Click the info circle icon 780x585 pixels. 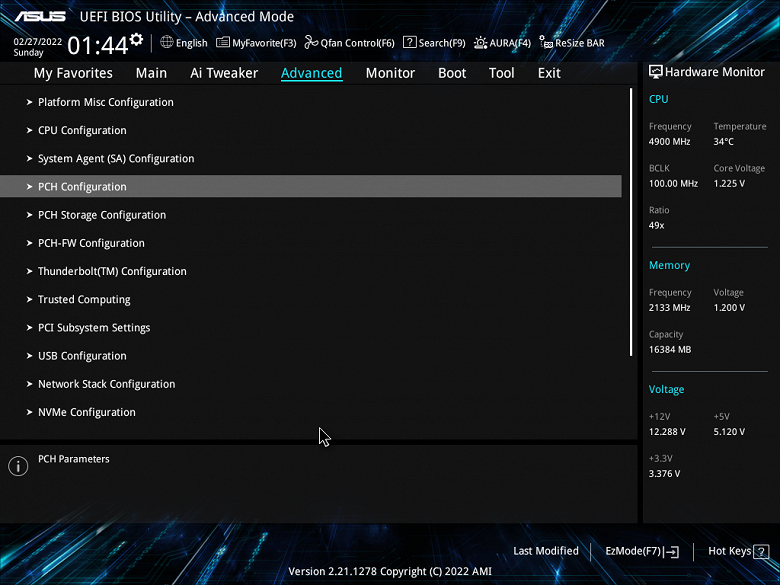pos(18,466)
